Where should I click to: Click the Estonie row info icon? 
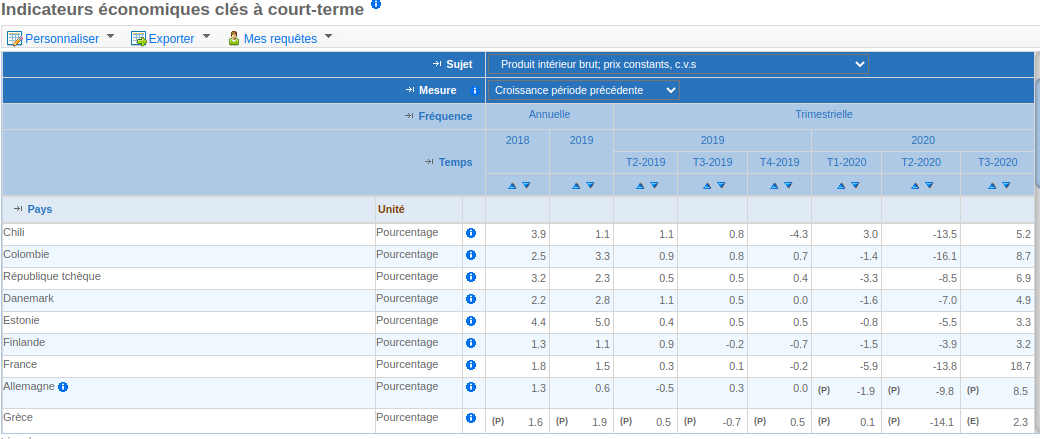(x=471, y=321)
